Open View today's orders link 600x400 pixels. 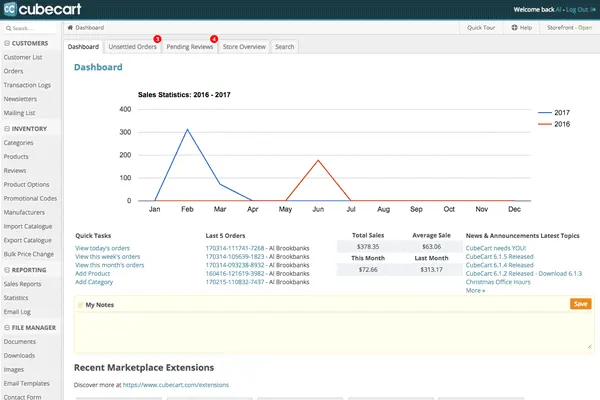(x=104, y=247)
